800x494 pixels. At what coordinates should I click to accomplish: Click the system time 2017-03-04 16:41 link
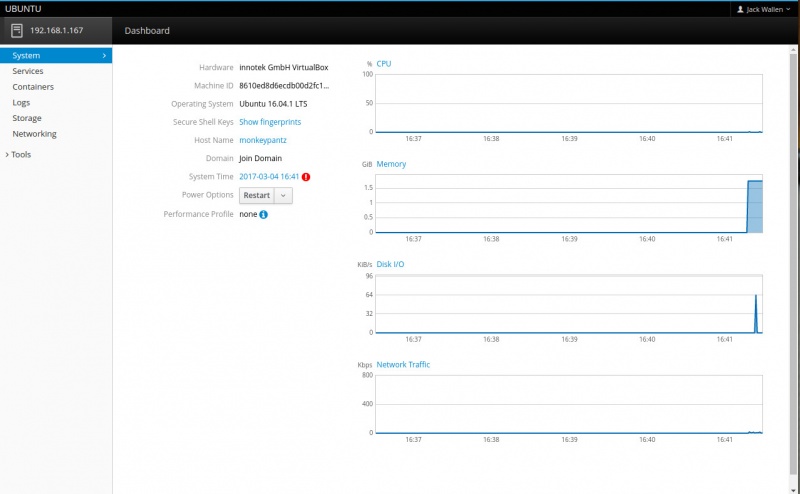point(269,177)
